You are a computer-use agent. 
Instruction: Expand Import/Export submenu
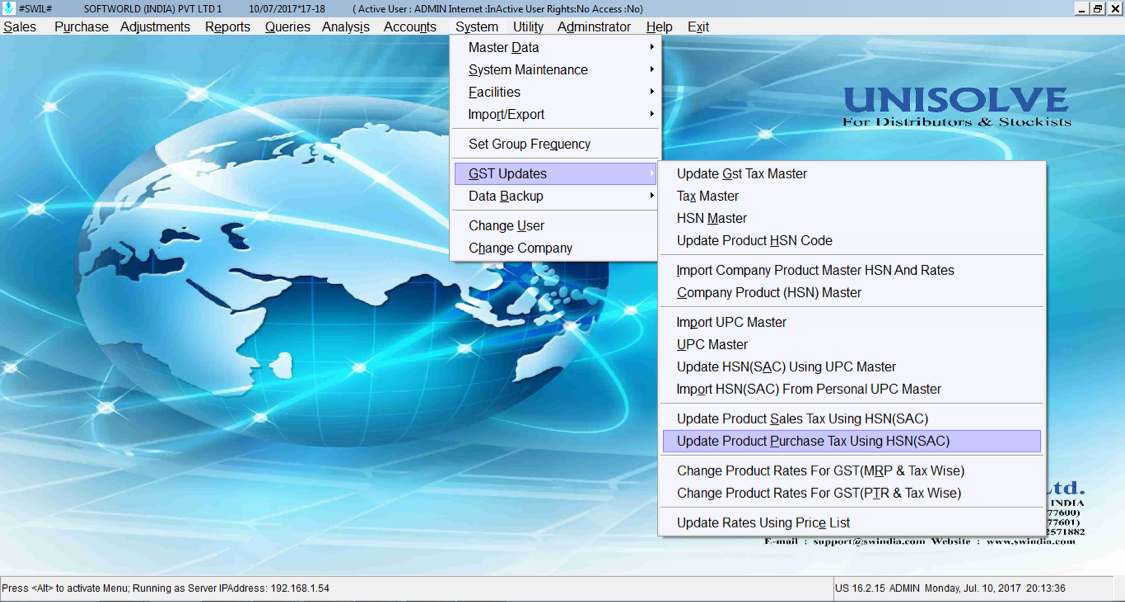[555, 114]
